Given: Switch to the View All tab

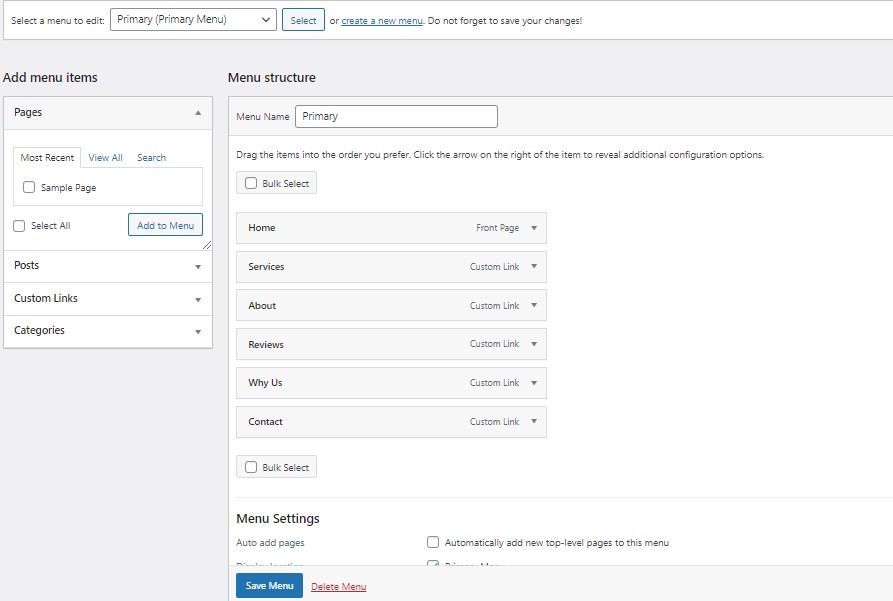Looking at the screenshot, I should [x=105, y=158].
